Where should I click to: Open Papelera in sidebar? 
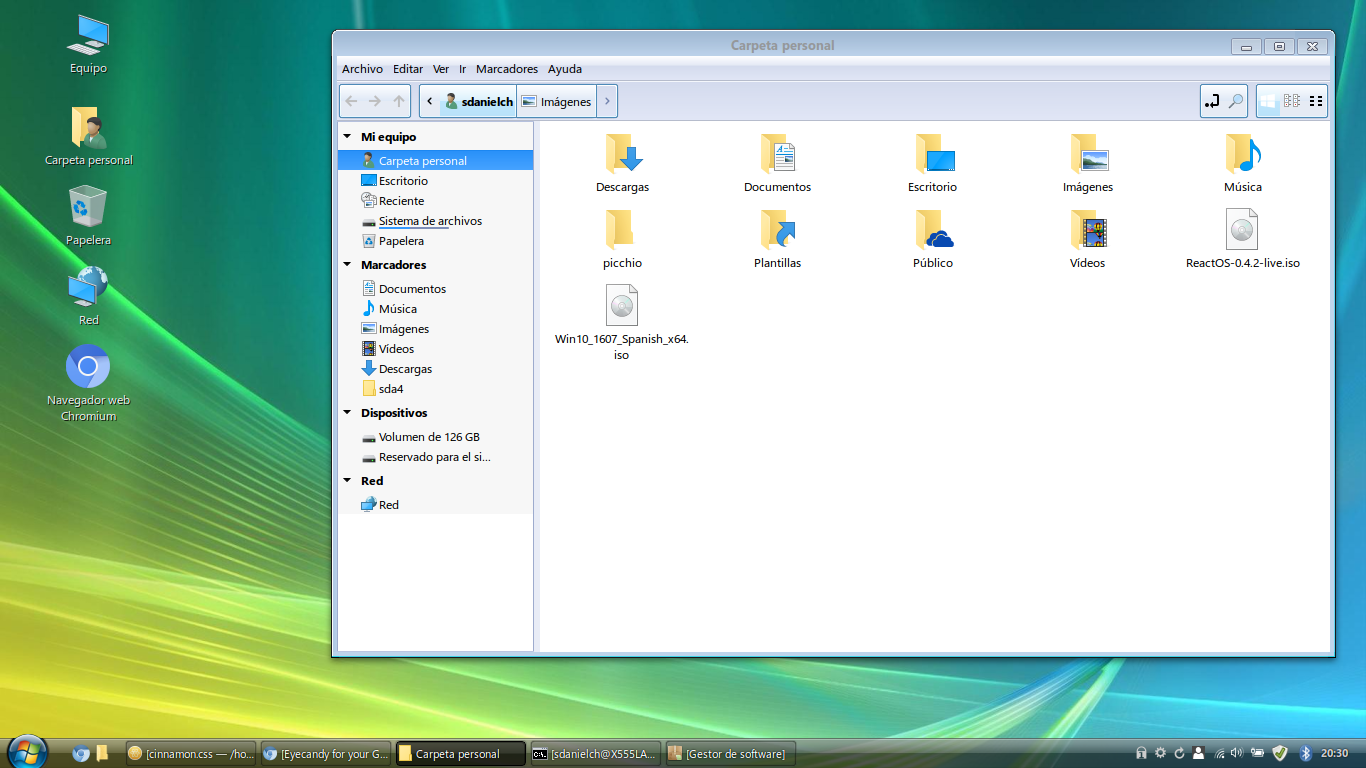(435, 241)
